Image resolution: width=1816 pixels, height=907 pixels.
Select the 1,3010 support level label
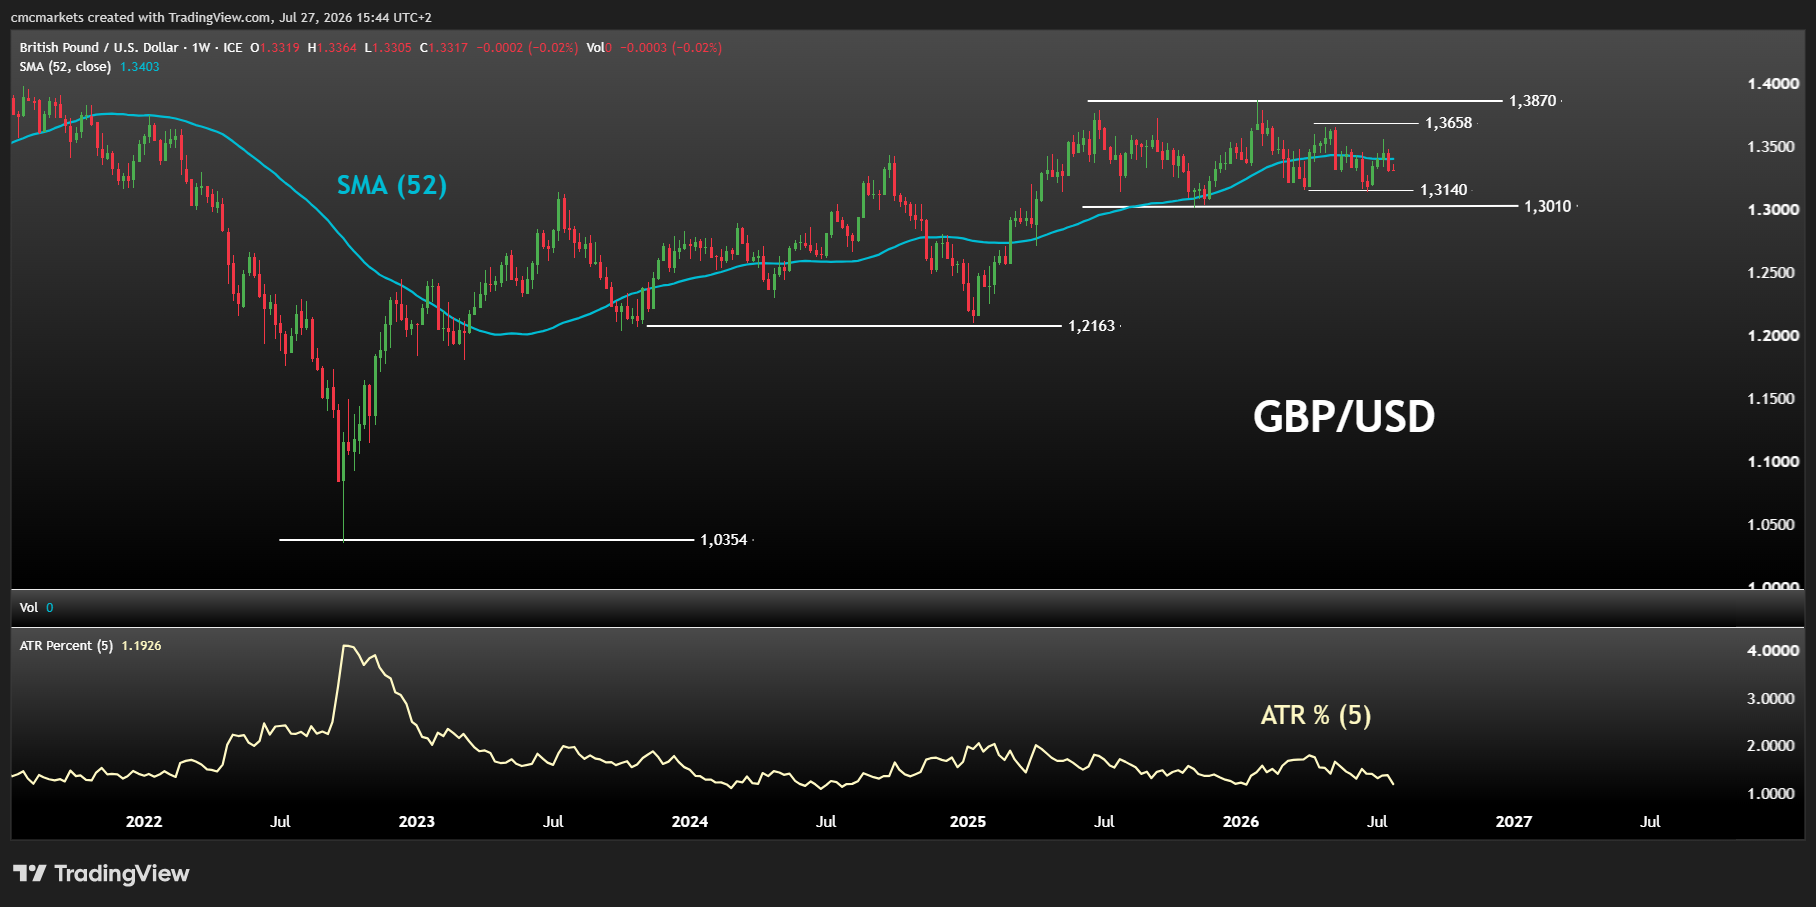(x=1547, y=206)
